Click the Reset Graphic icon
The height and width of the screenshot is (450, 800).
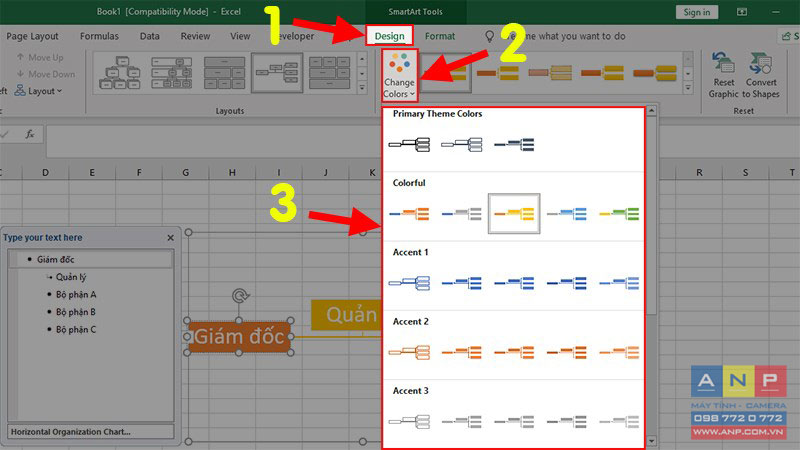coord(723,64)
